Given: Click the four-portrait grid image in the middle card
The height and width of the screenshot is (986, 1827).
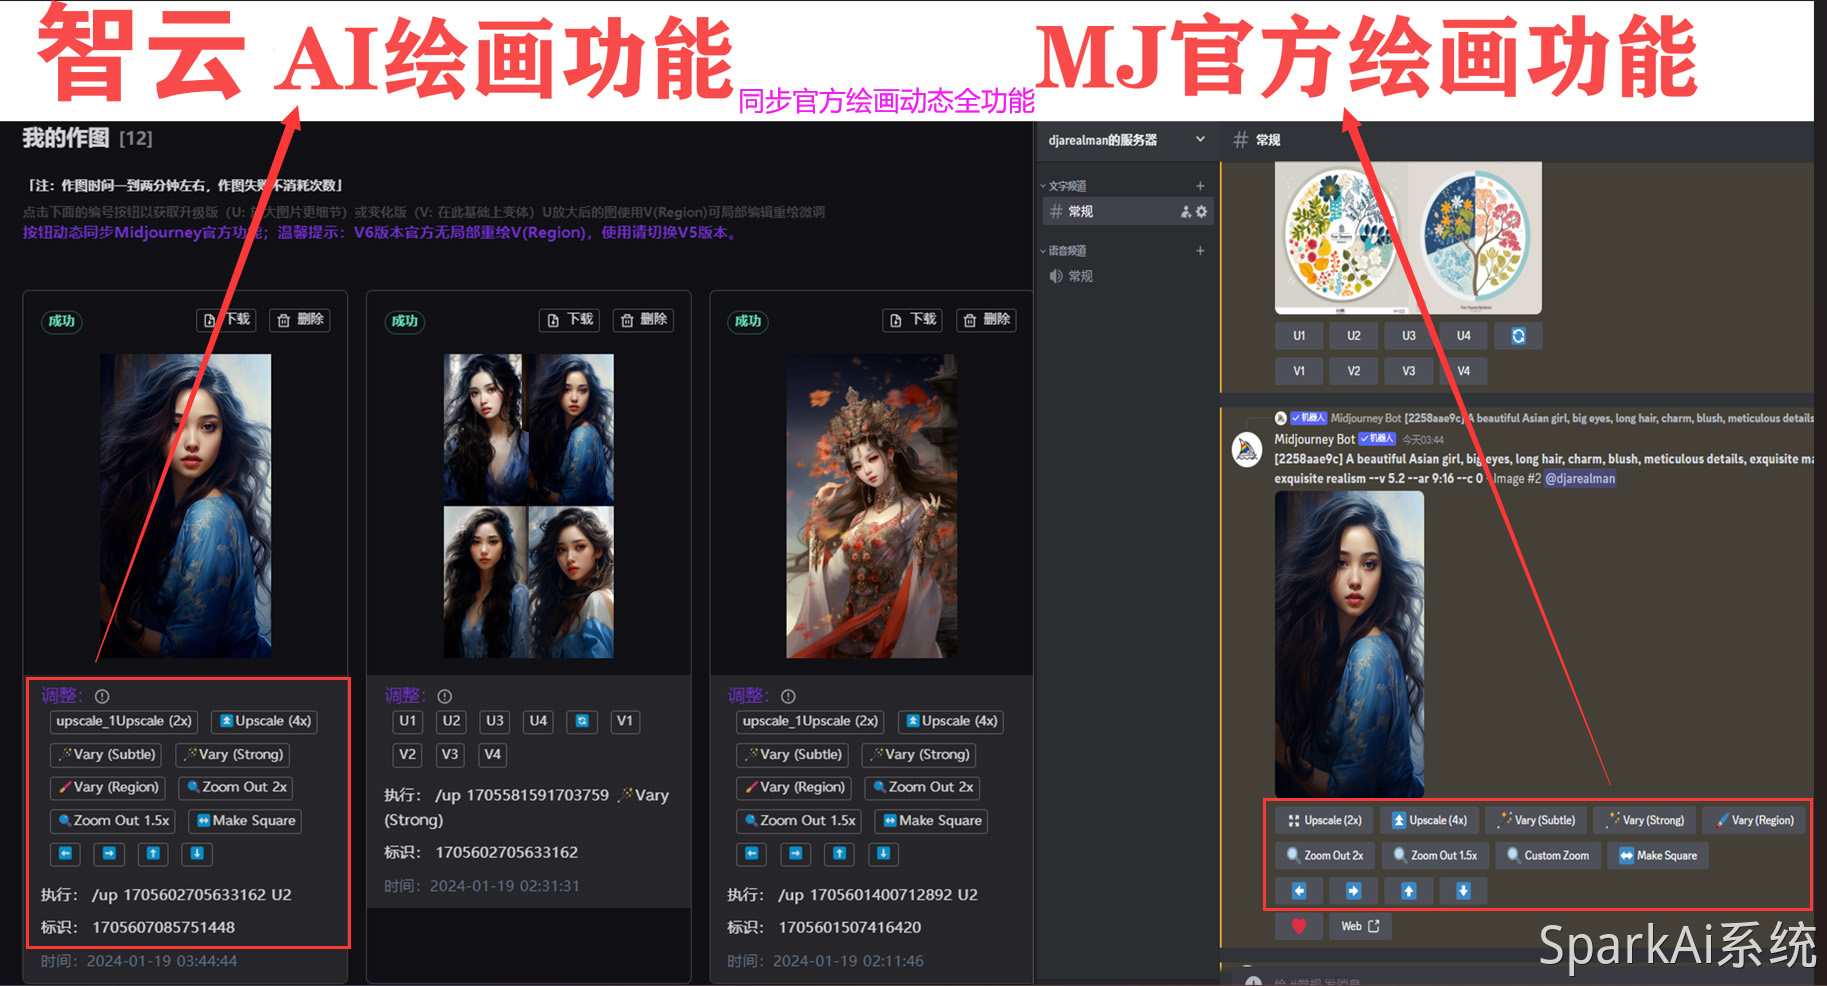Looking at the screenshot, I should pos(528,506).
